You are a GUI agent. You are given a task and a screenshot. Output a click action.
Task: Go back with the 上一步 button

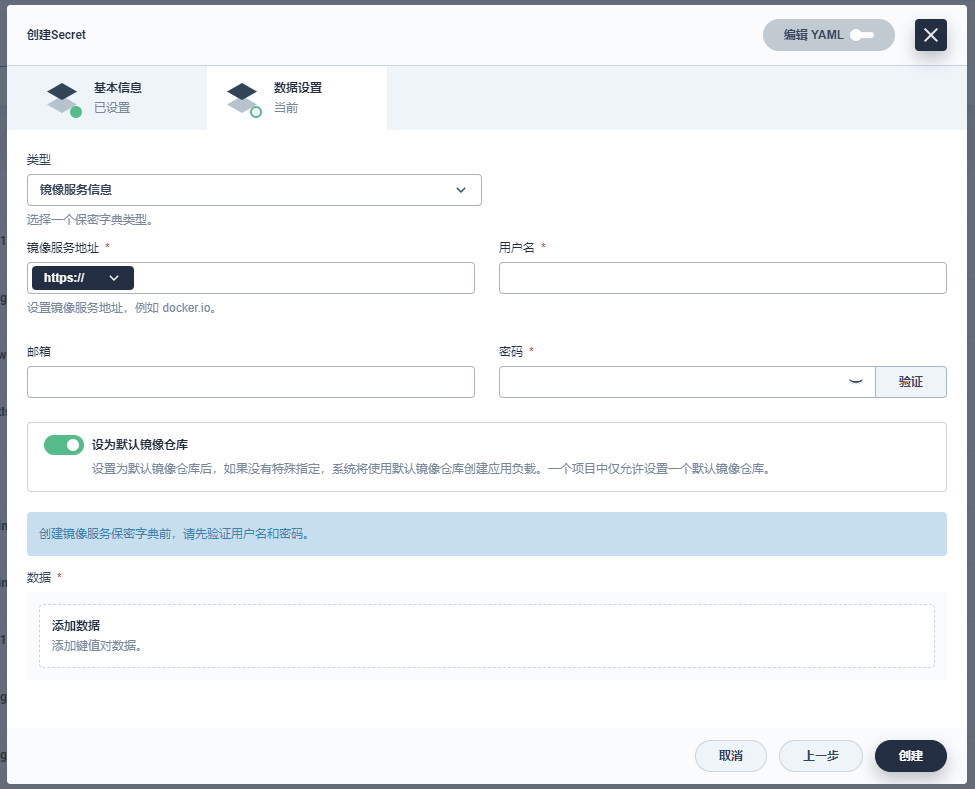(x=820, y=755)
